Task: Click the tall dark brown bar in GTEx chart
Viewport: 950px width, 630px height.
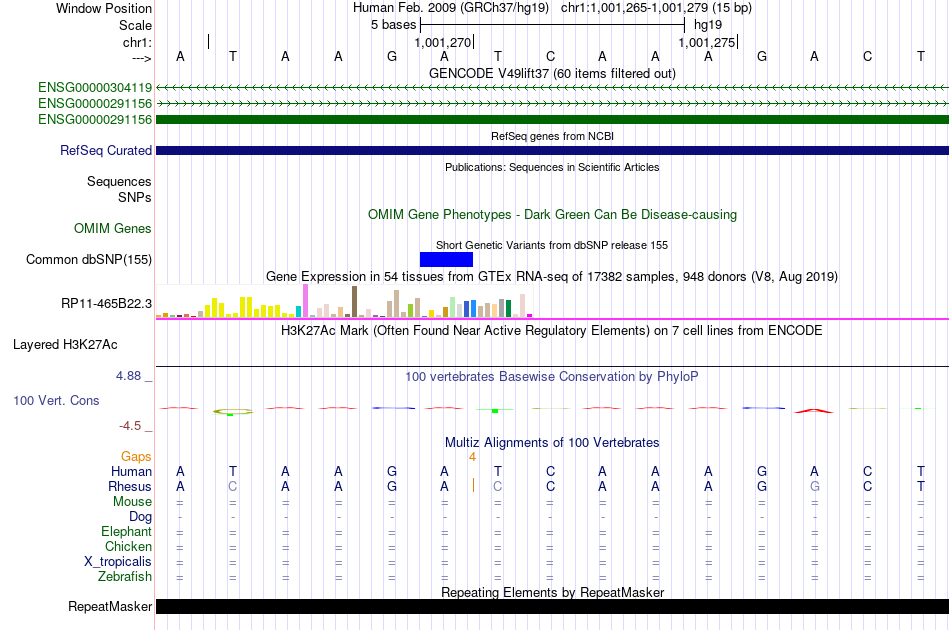Action: point(354,302)
